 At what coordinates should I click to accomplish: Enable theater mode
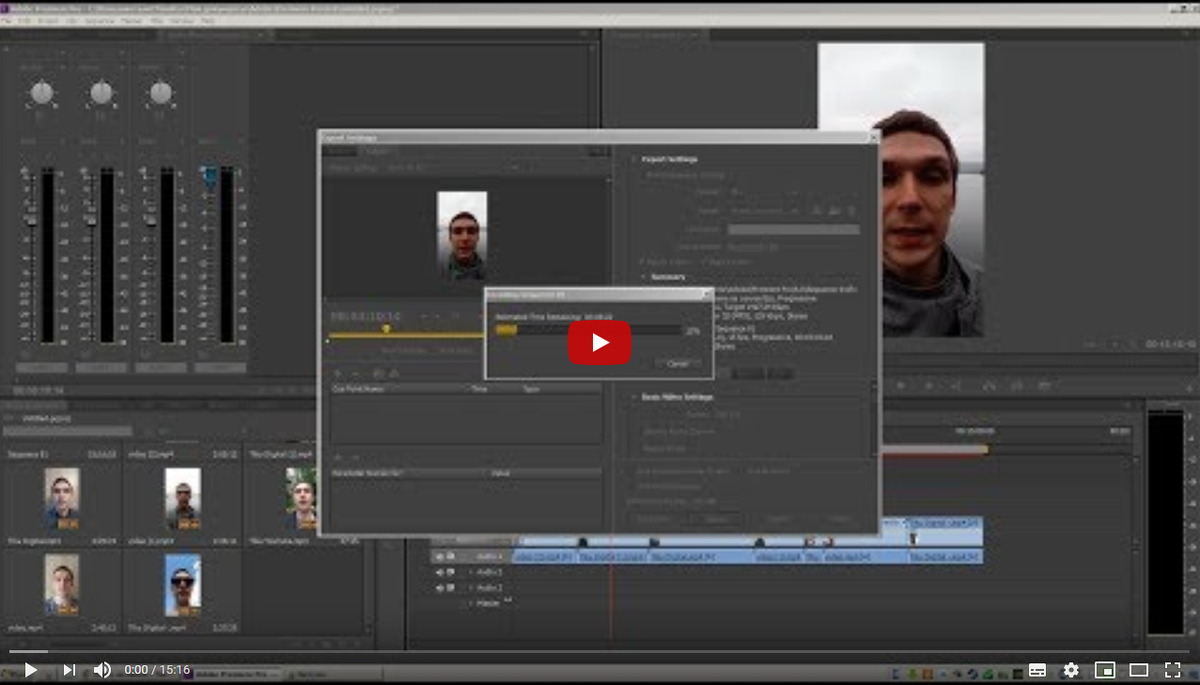(1139, 670)
